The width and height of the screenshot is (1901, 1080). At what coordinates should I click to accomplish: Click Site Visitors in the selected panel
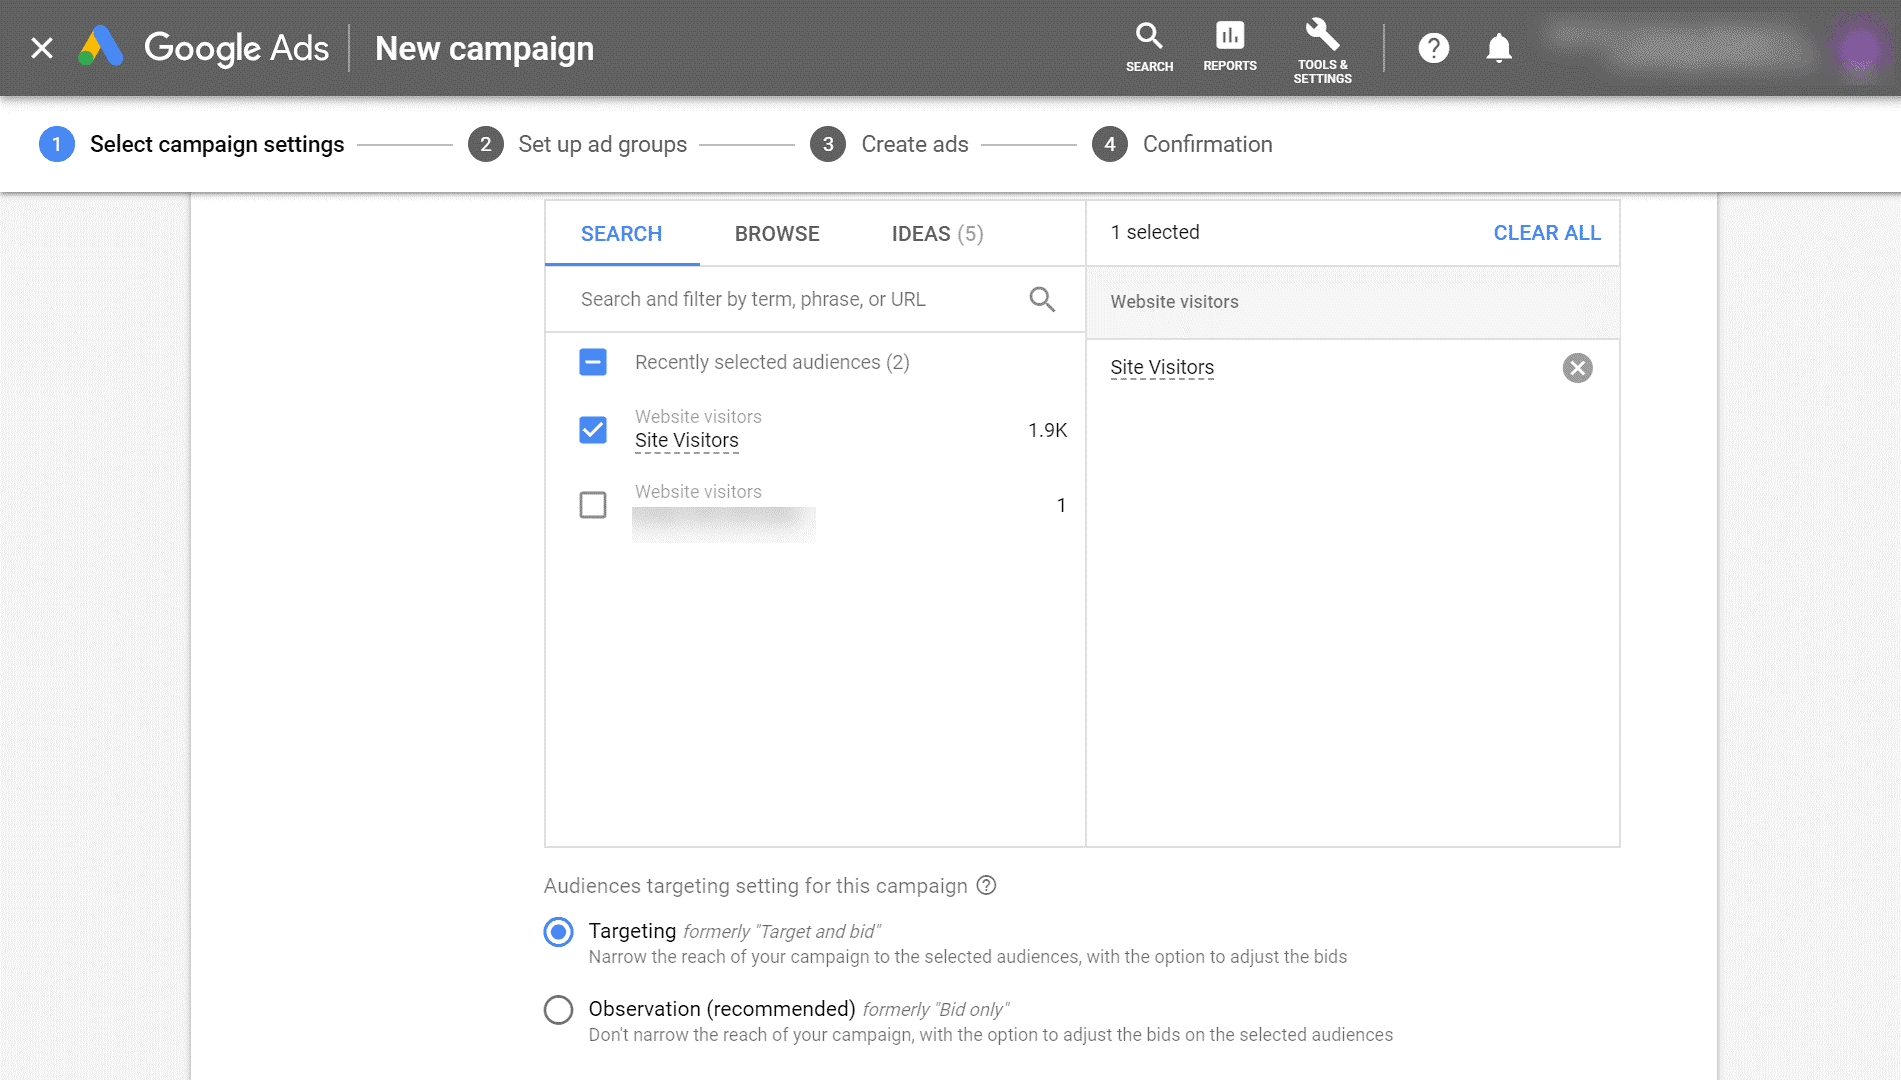pyautogui.click(x=1162, y=368)
